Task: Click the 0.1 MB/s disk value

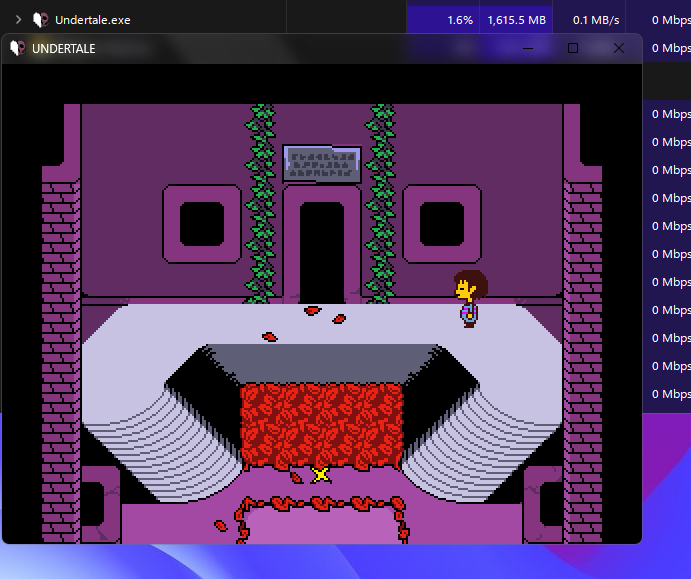Action: [x=596, y=20]
